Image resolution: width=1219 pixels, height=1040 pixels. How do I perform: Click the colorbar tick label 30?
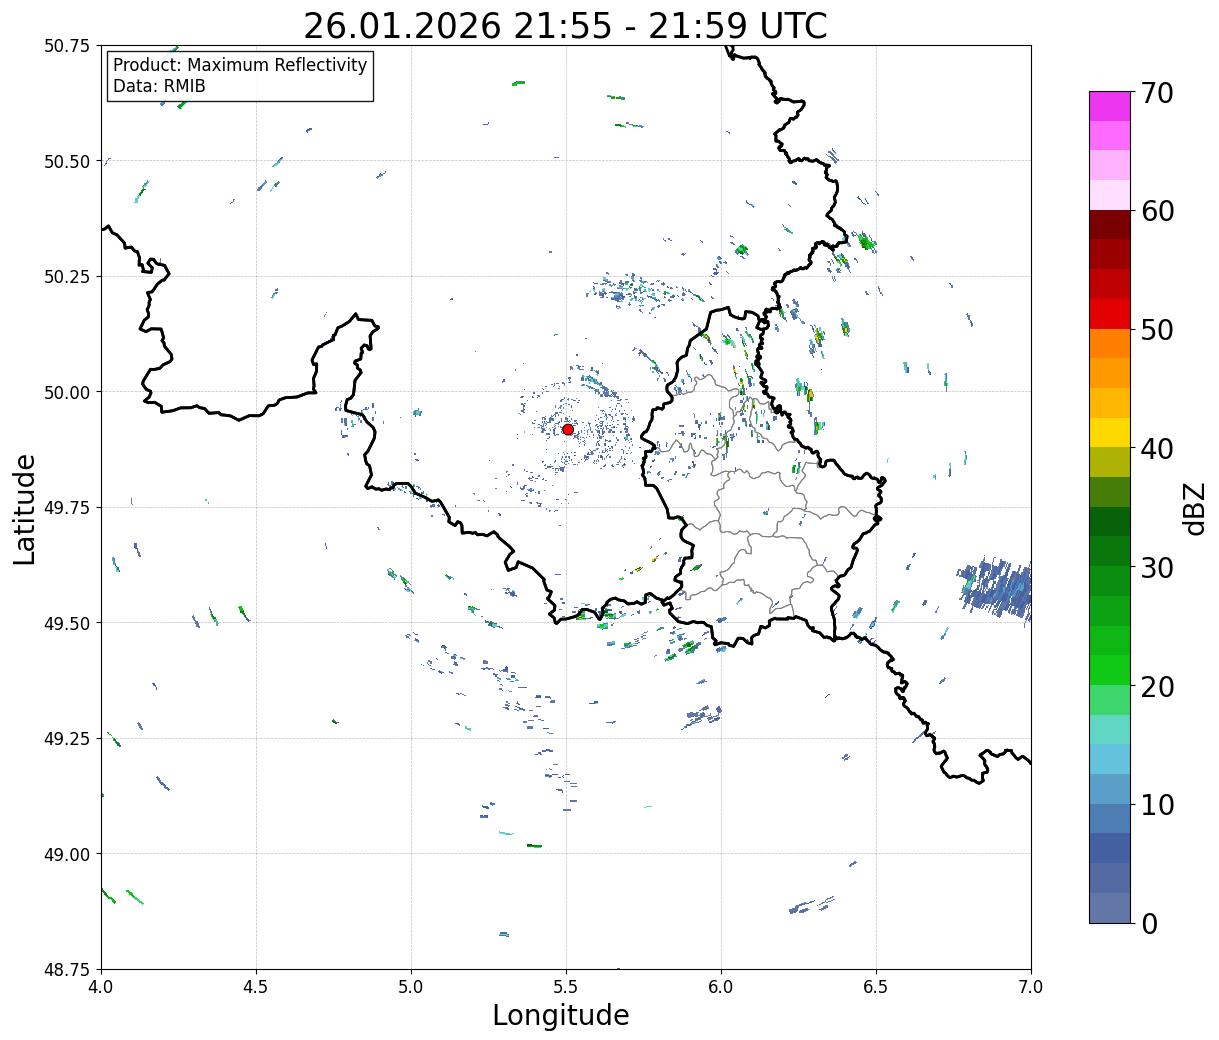pos(1157,568)
